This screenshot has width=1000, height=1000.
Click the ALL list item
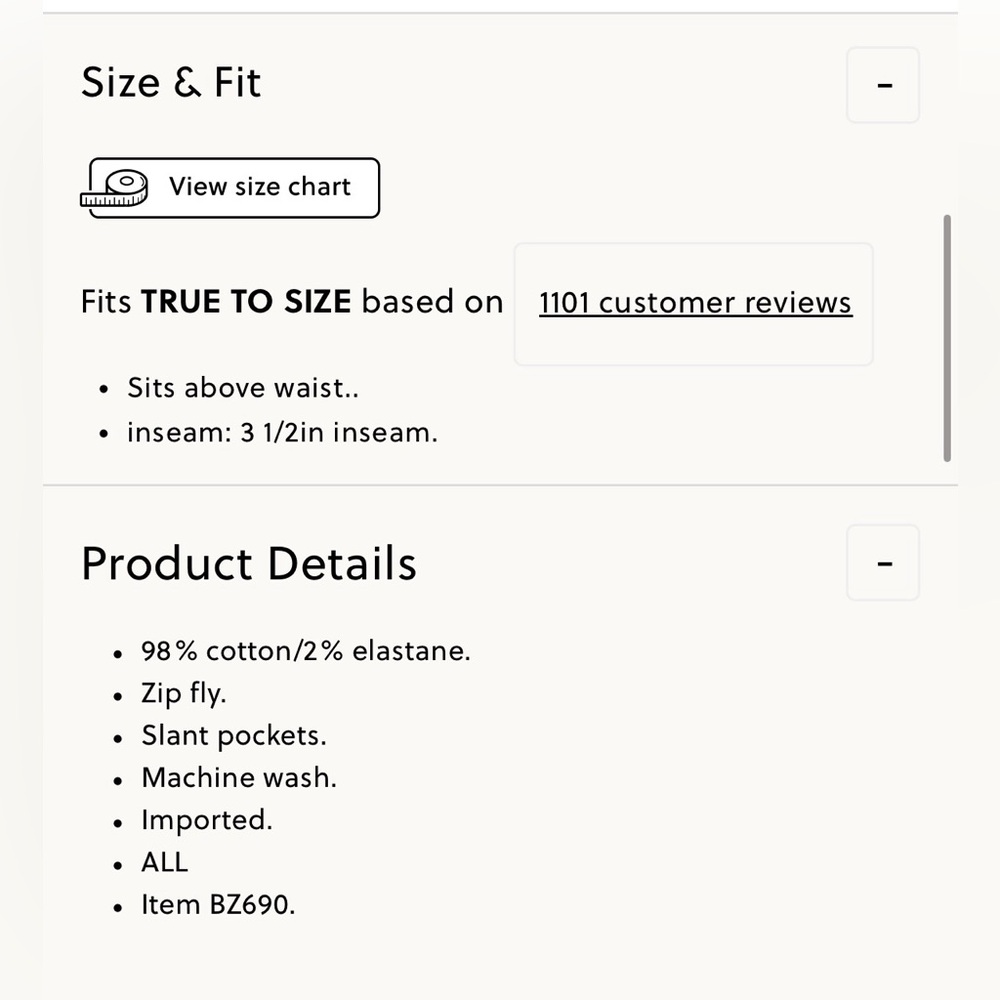point(165,862)
